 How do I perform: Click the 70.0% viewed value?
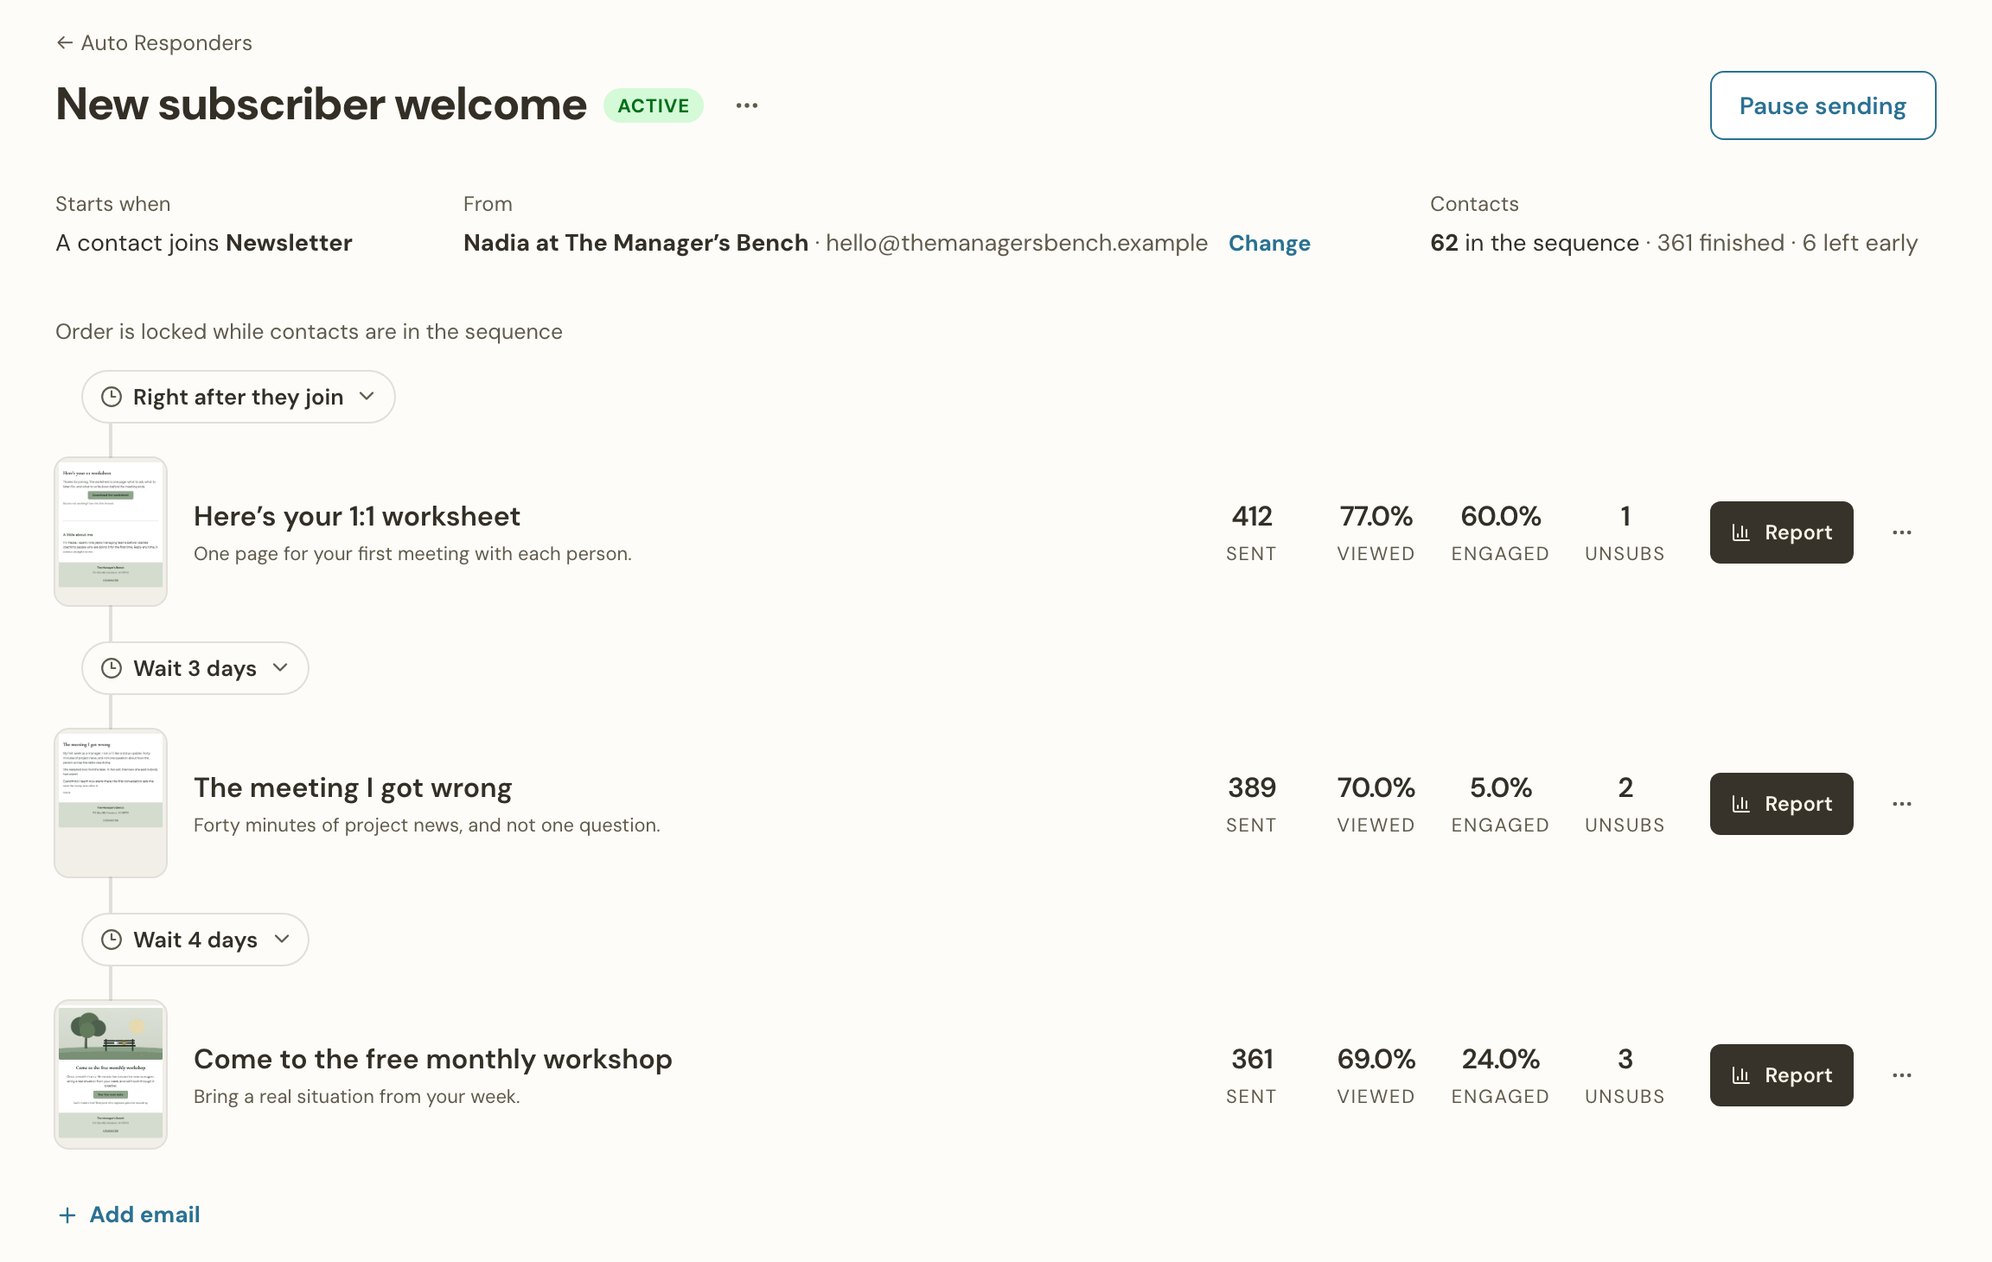(x=1376, y=788)
